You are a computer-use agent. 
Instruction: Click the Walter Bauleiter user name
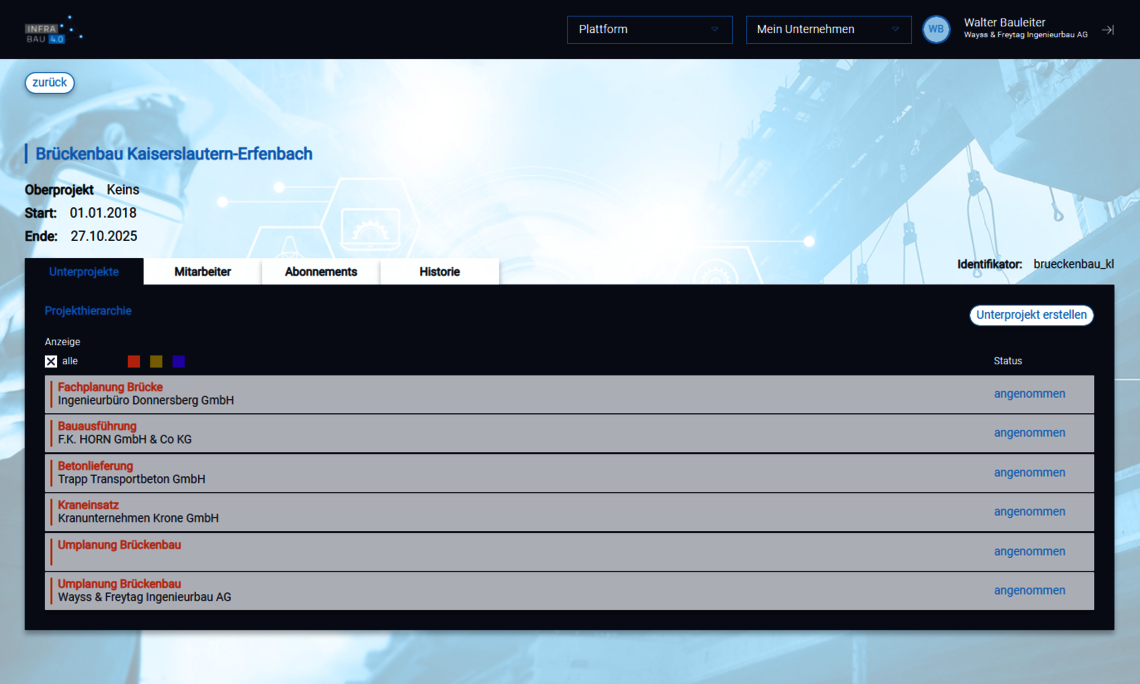[1005, 23]
